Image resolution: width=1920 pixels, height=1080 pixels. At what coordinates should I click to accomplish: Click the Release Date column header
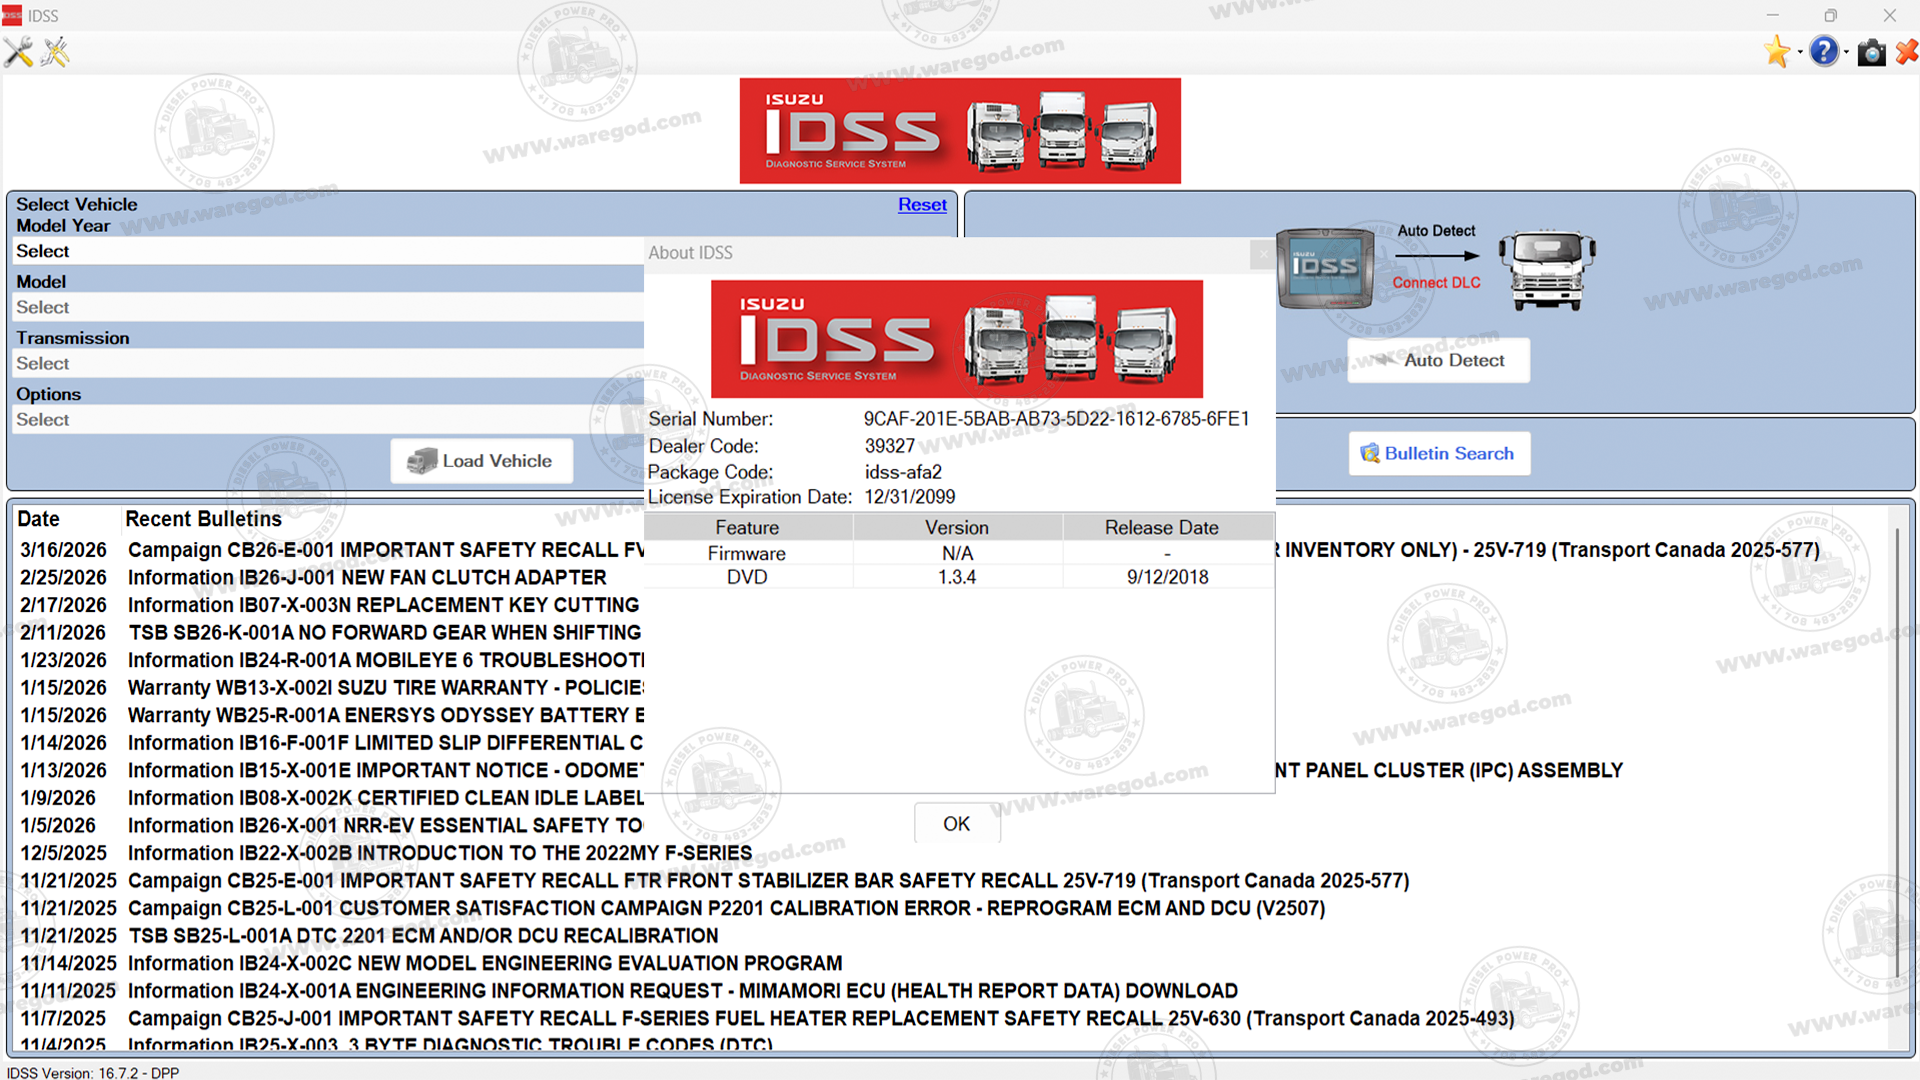pos(1168,527)
